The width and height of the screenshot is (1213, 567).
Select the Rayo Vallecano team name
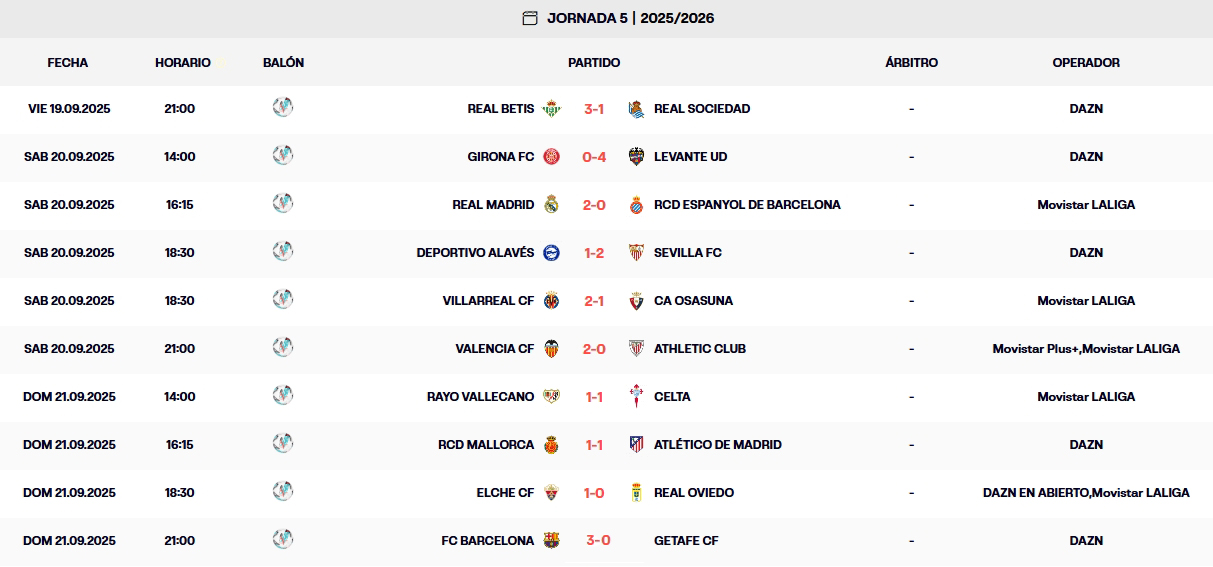480,397
